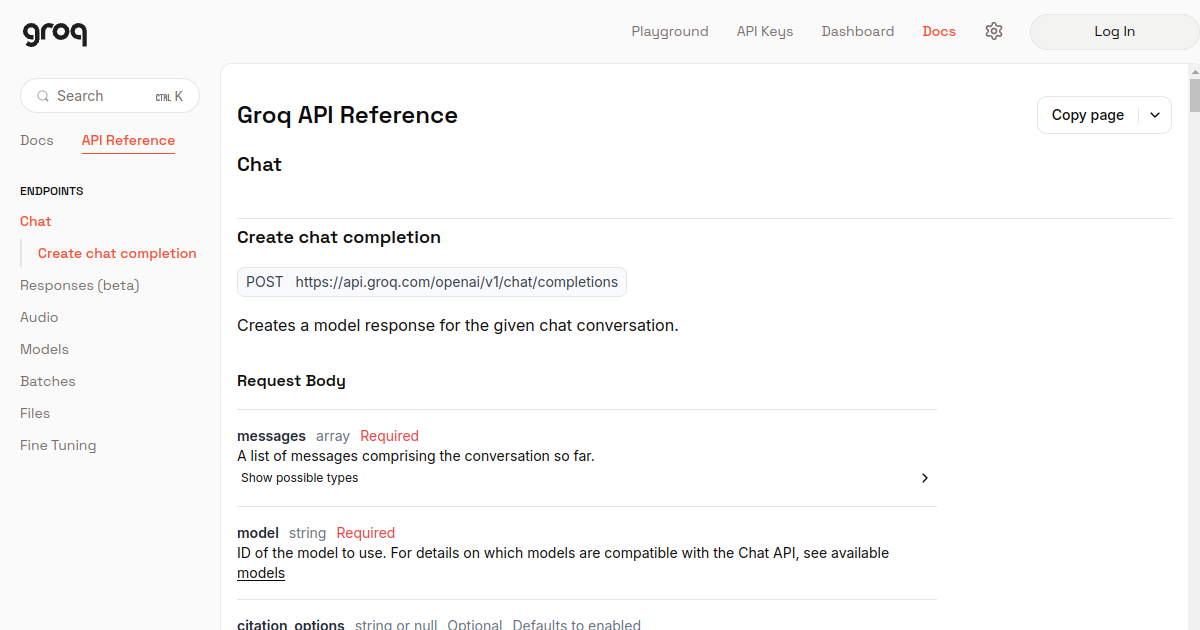Click the Chat section heading
This screenshot has height=630, width=1200.
[x=259, y=164]
